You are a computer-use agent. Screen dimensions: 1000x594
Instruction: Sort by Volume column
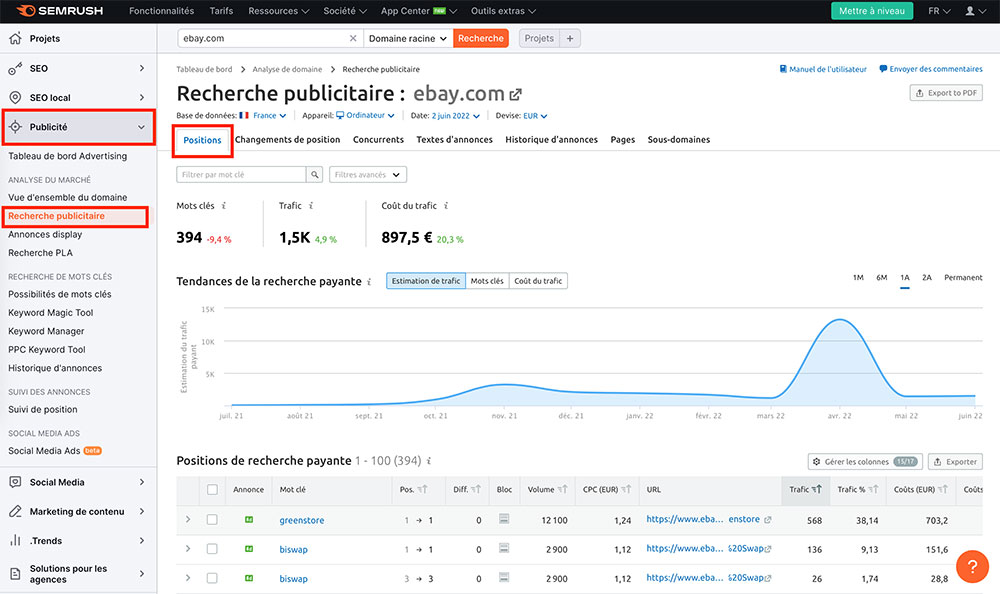[562, 489]
